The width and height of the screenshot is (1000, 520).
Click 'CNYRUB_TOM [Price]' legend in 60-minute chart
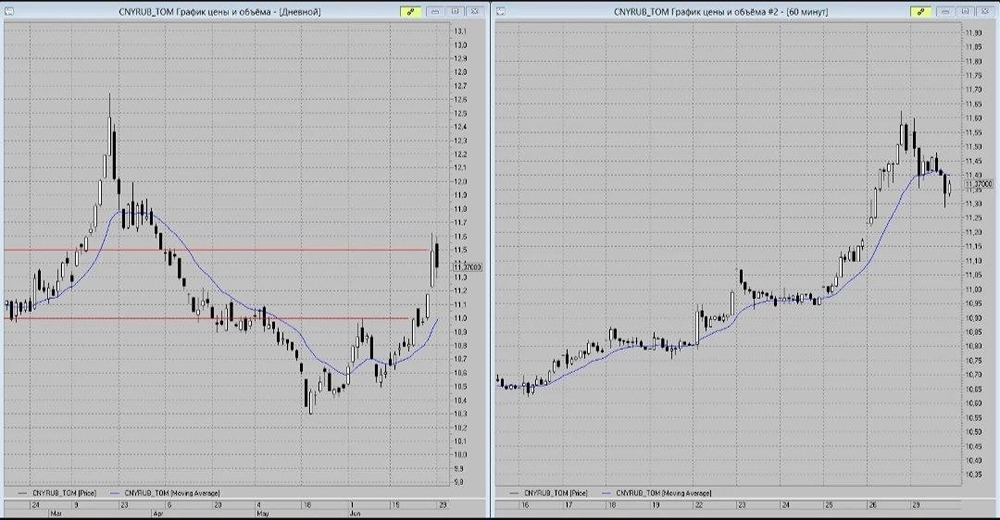(x=555, y=493)
